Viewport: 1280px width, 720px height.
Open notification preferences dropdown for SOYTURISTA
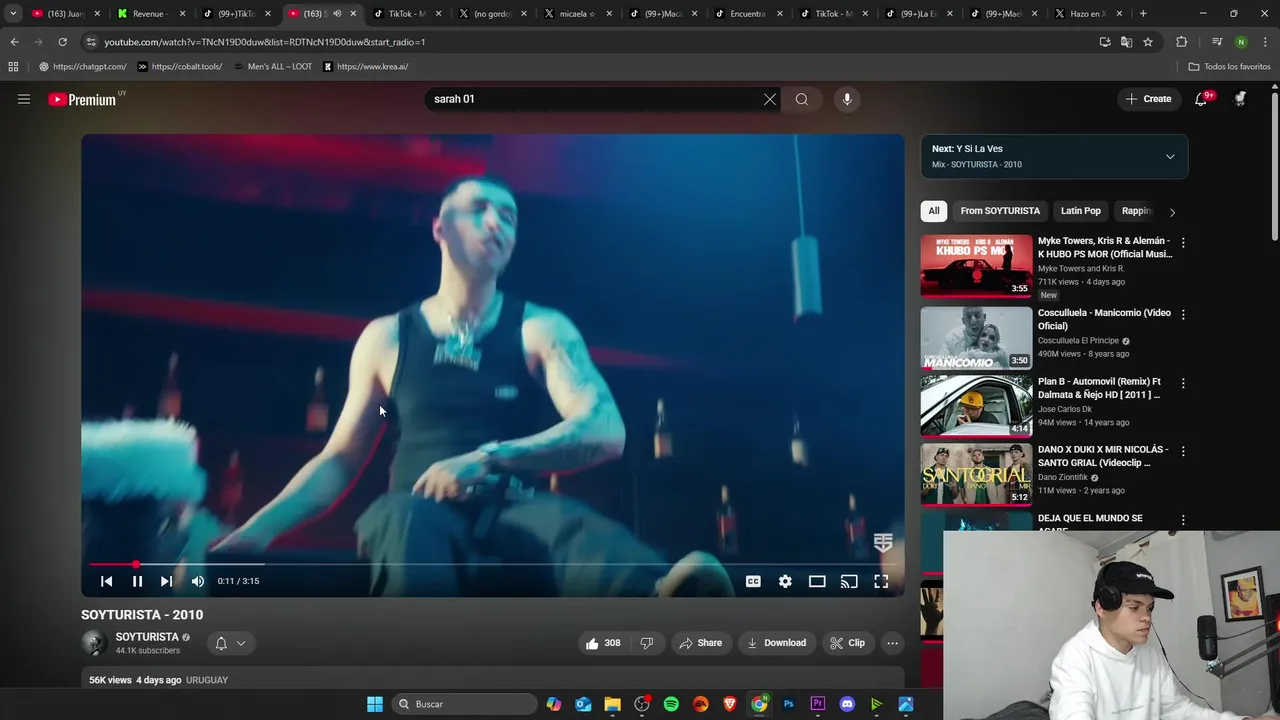point(231,643)
